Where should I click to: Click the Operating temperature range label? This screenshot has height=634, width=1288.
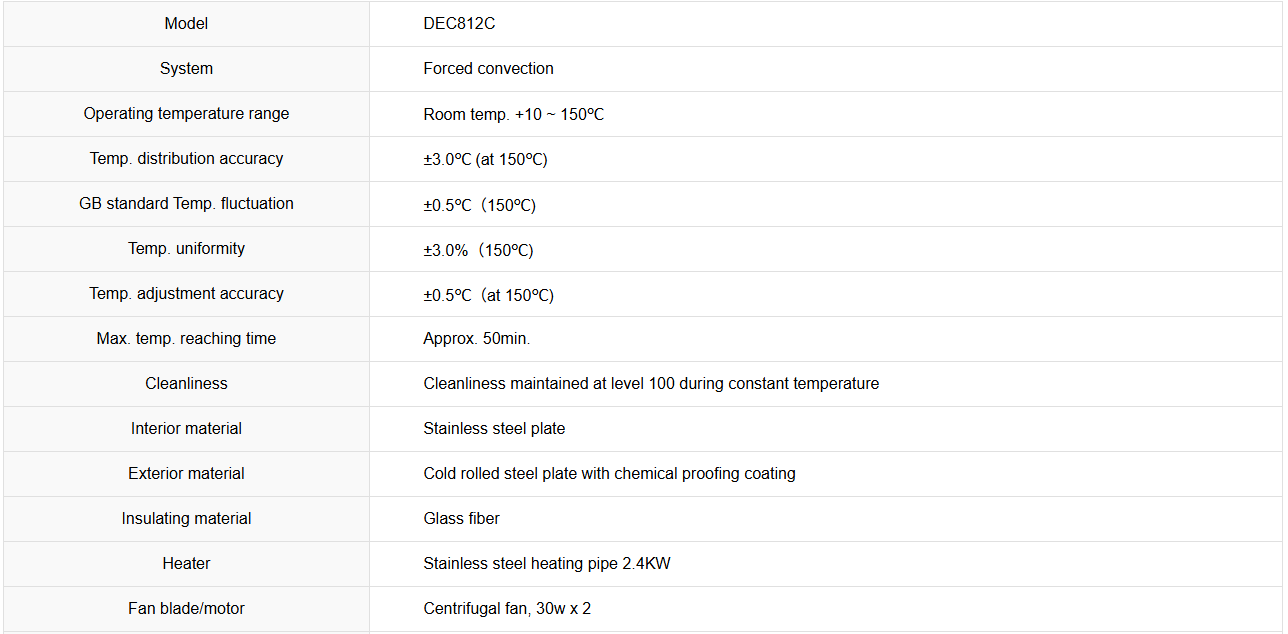click(186, 113)
